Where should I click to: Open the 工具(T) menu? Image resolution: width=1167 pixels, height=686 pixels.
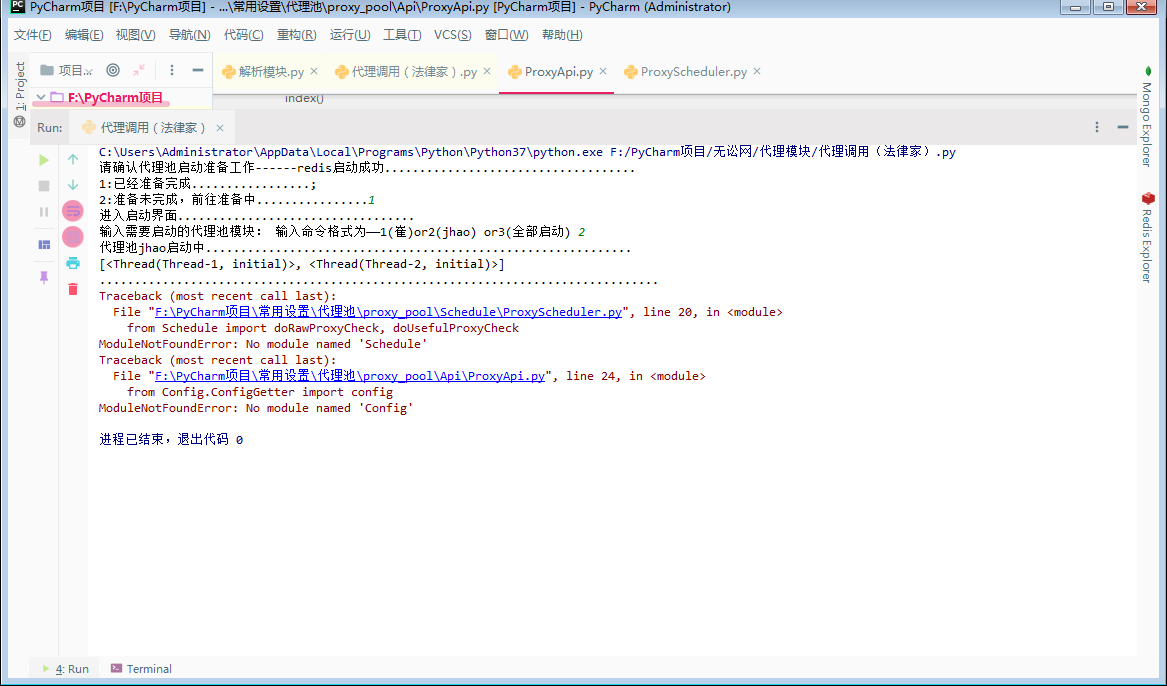402,35
